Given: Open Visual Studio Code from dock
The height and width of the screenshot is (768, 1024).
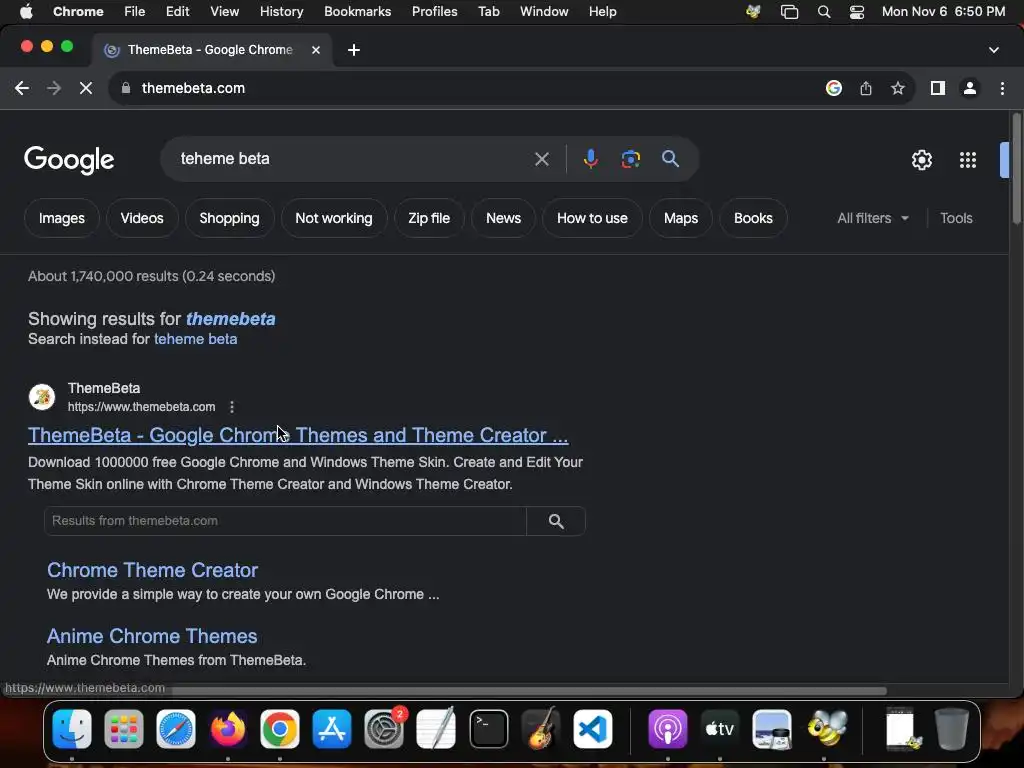Looking at the screenshot, I should tap(592, 729).
